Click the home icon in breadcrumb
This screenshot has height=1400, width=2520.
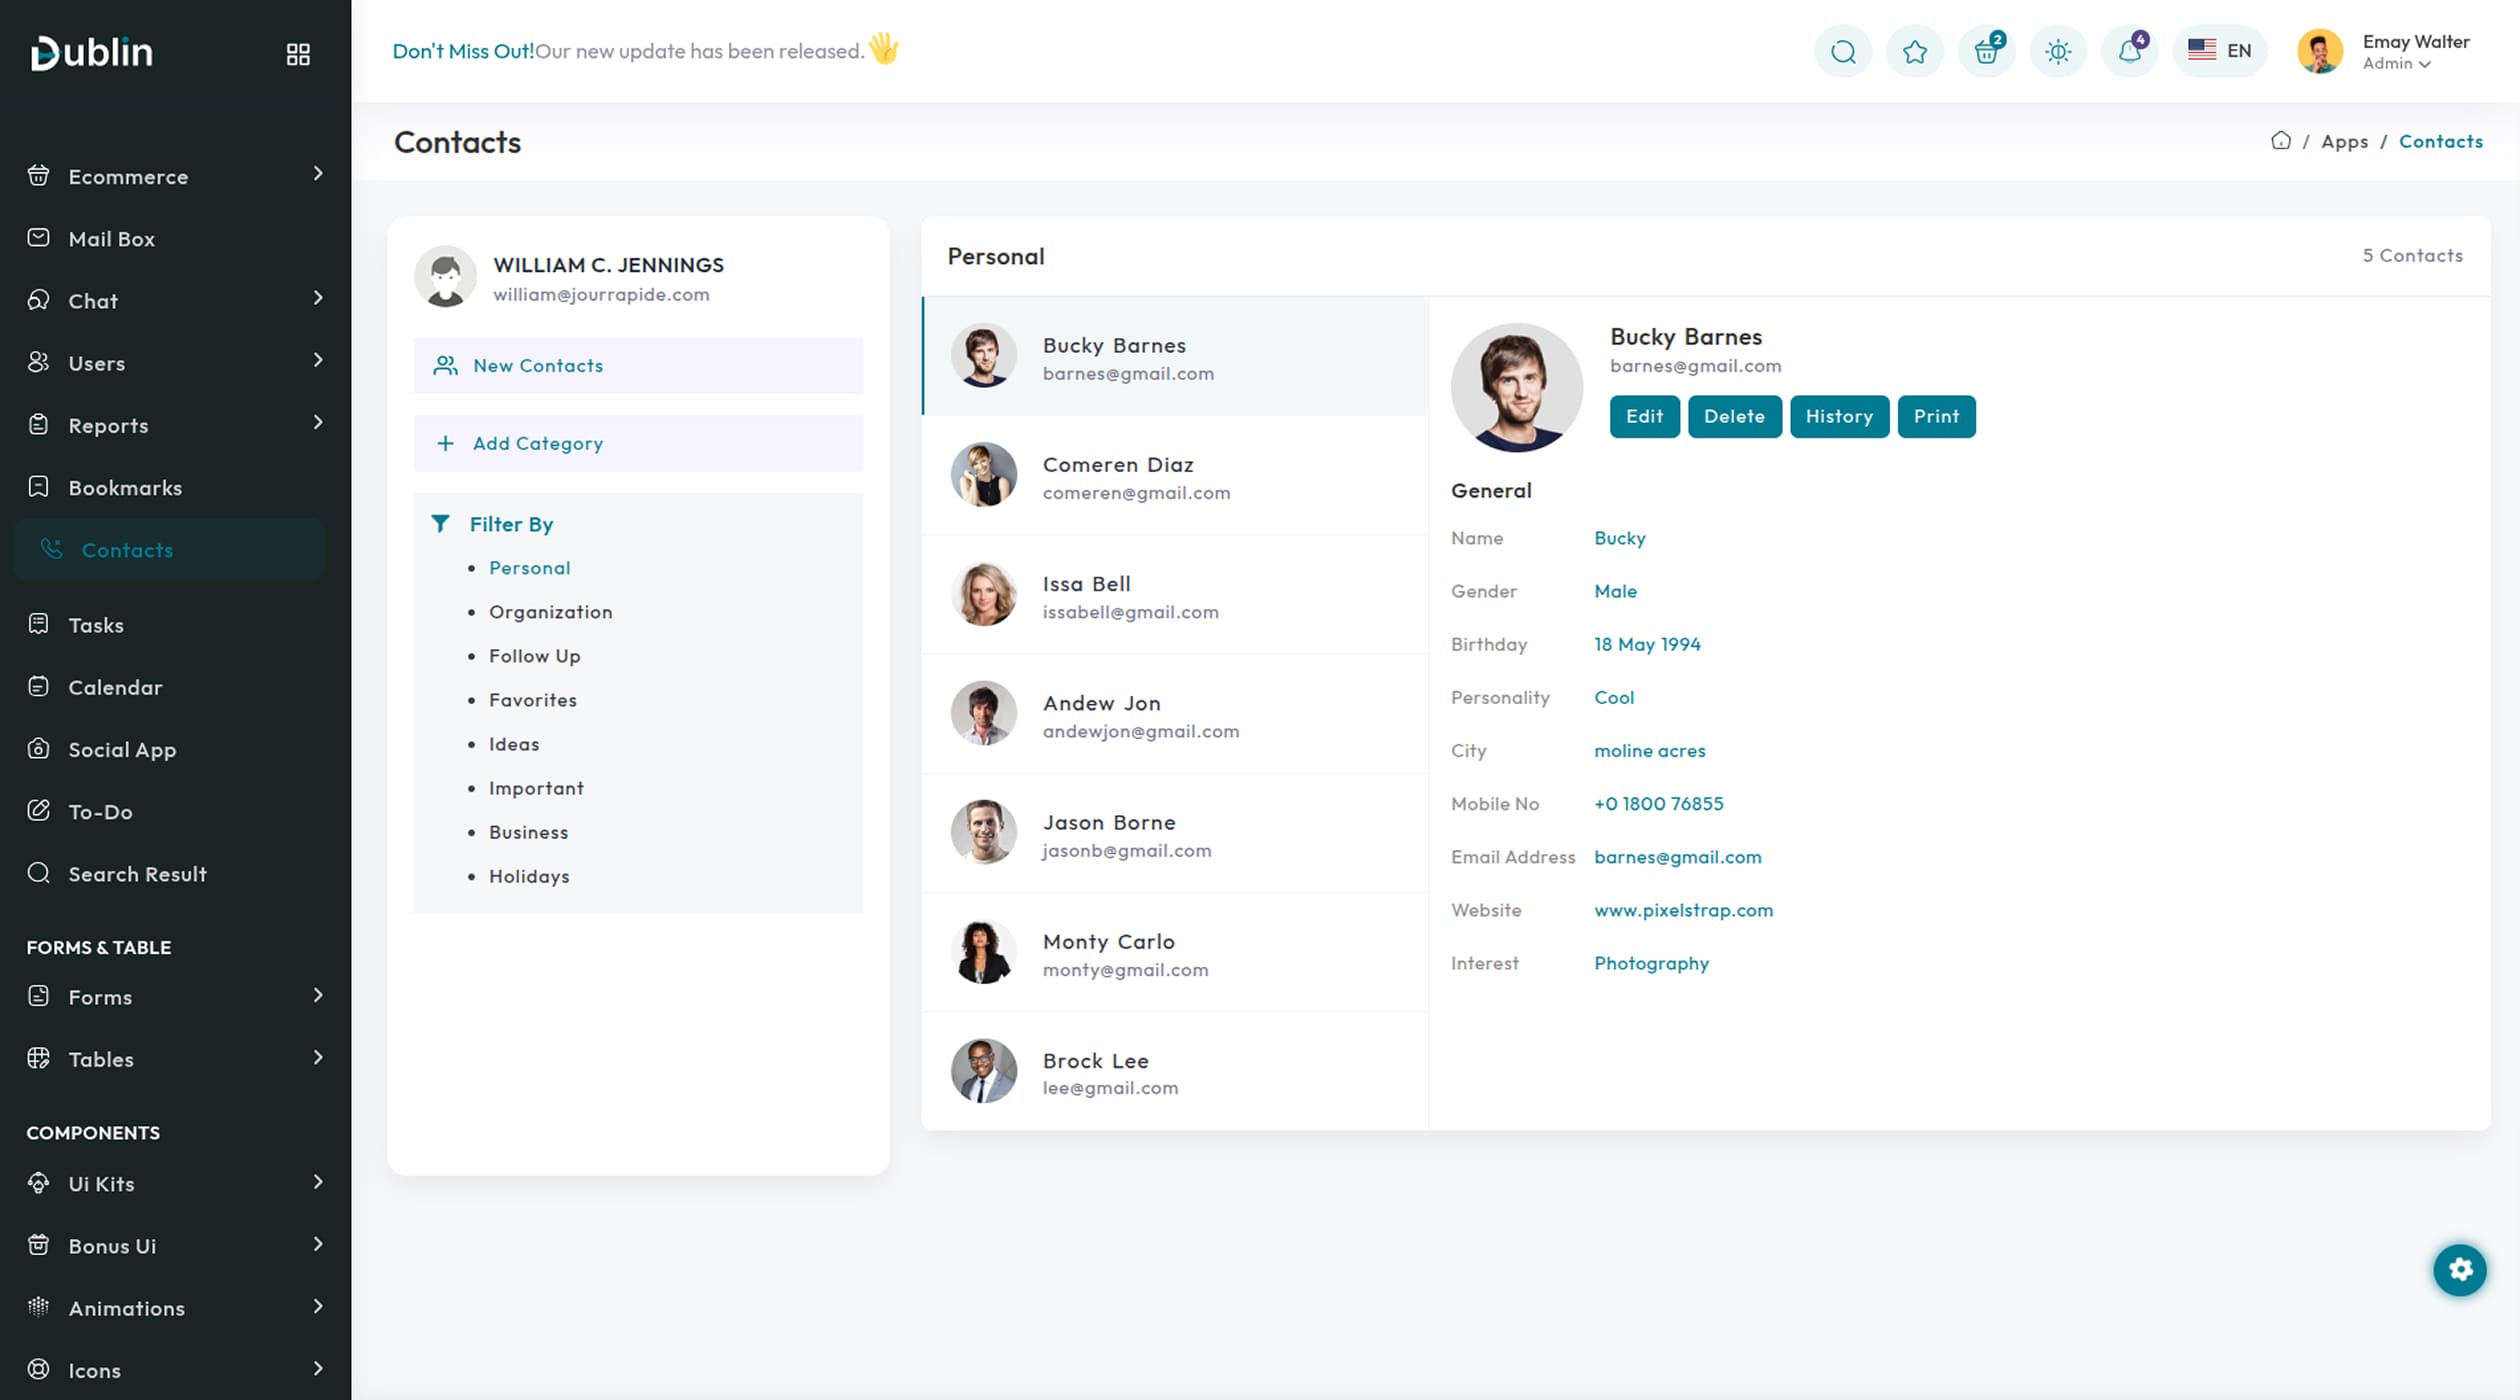(x=2280, y=141)
